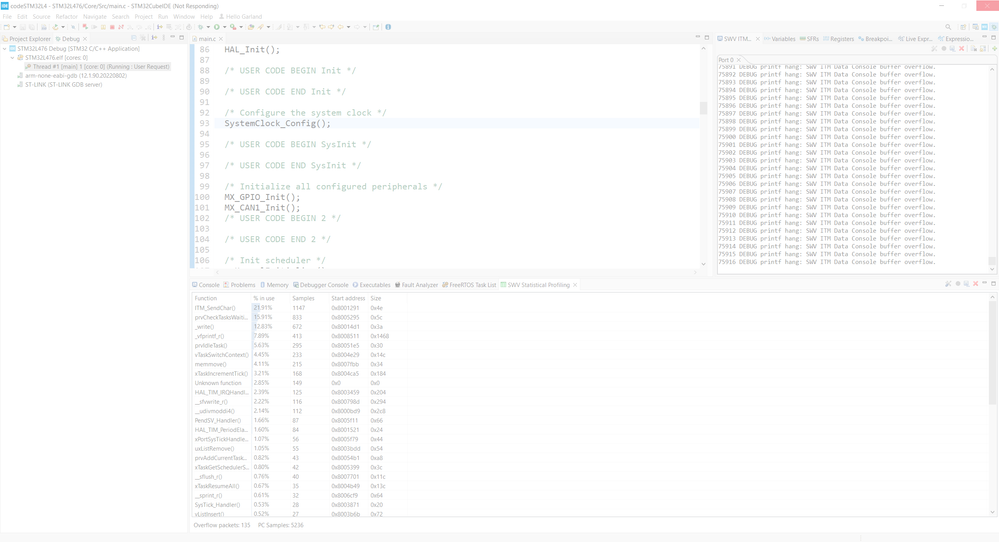This screenshot has height=542, width=999.
Task: Close the SWV Statistical Profiling tab
Action: (575, 285)
